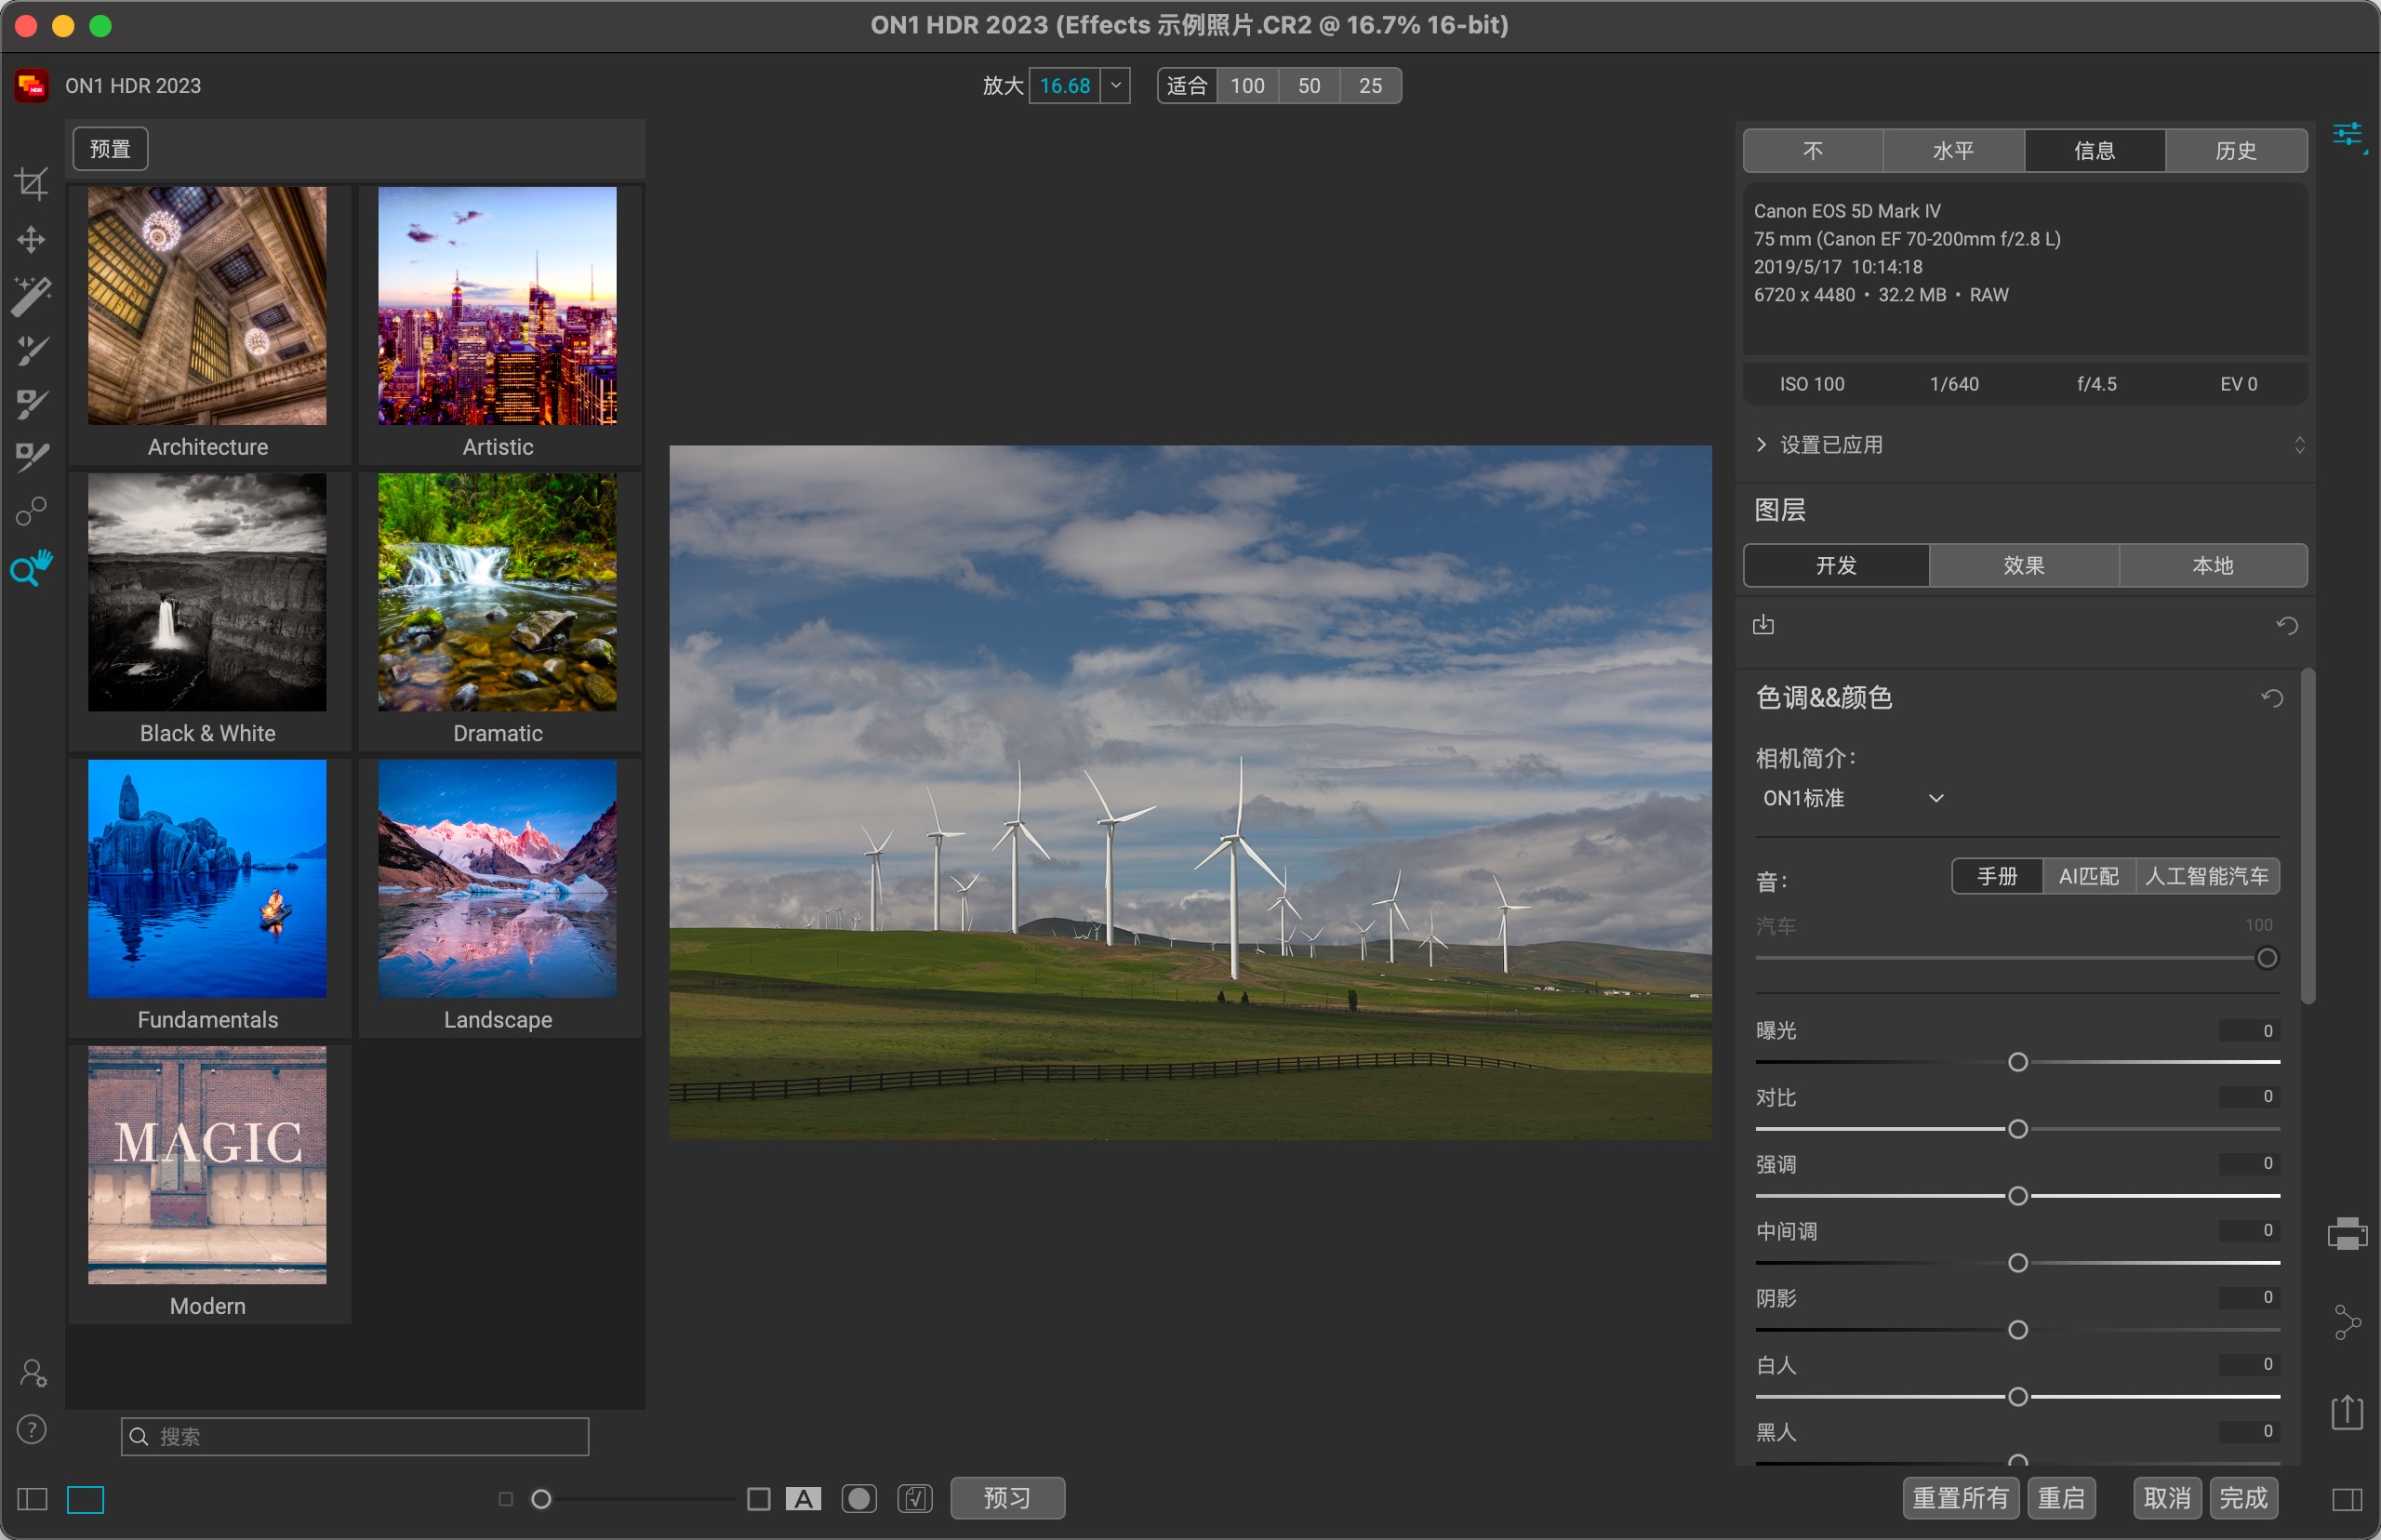2381x1540 pixels.
Task: Click the Print icon
Action: 2347,1234
